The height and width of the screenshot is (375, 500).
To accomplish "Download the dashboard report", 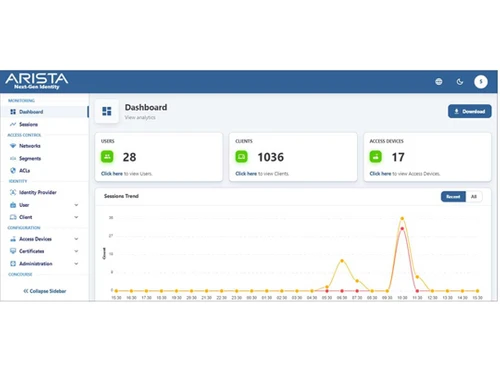I will point(469,111).
